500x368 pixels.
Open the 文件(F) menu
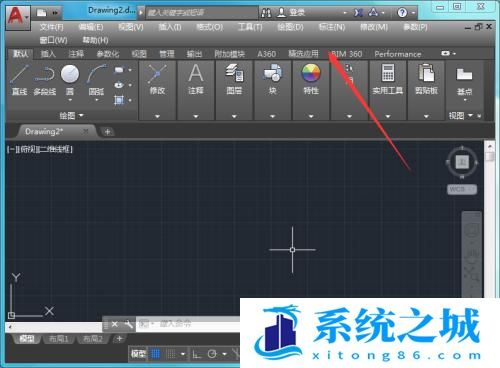click(x=51, y=27)
